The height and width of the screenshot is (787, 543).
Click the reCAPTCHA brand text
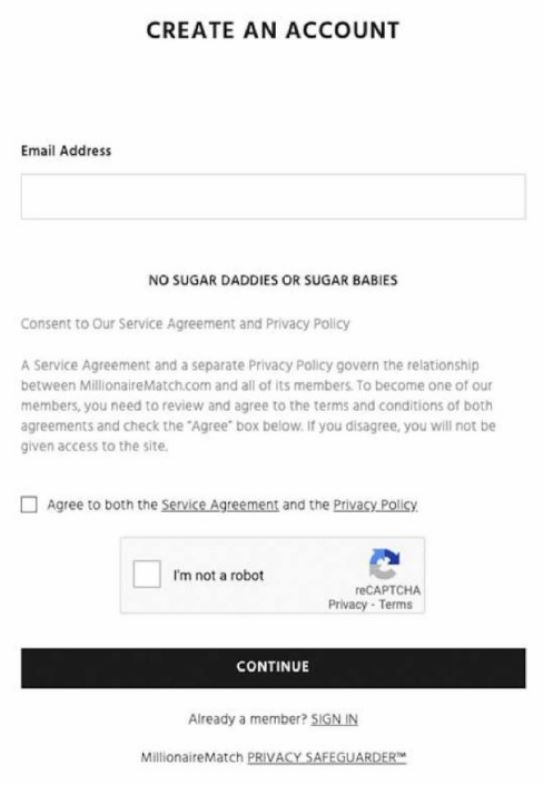point(387,590)
